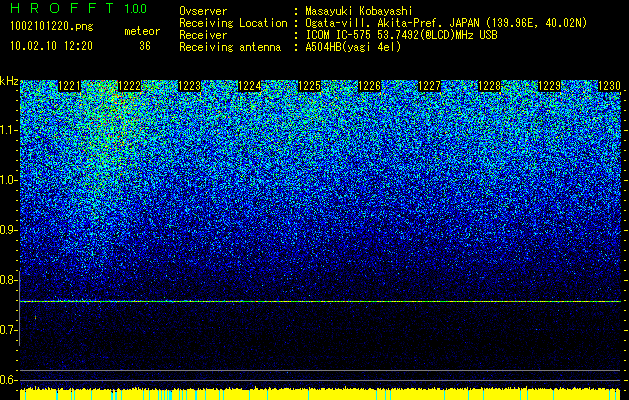
Task: Click the date stamp 10.02.10 12:20
Action: coord(51,46)
